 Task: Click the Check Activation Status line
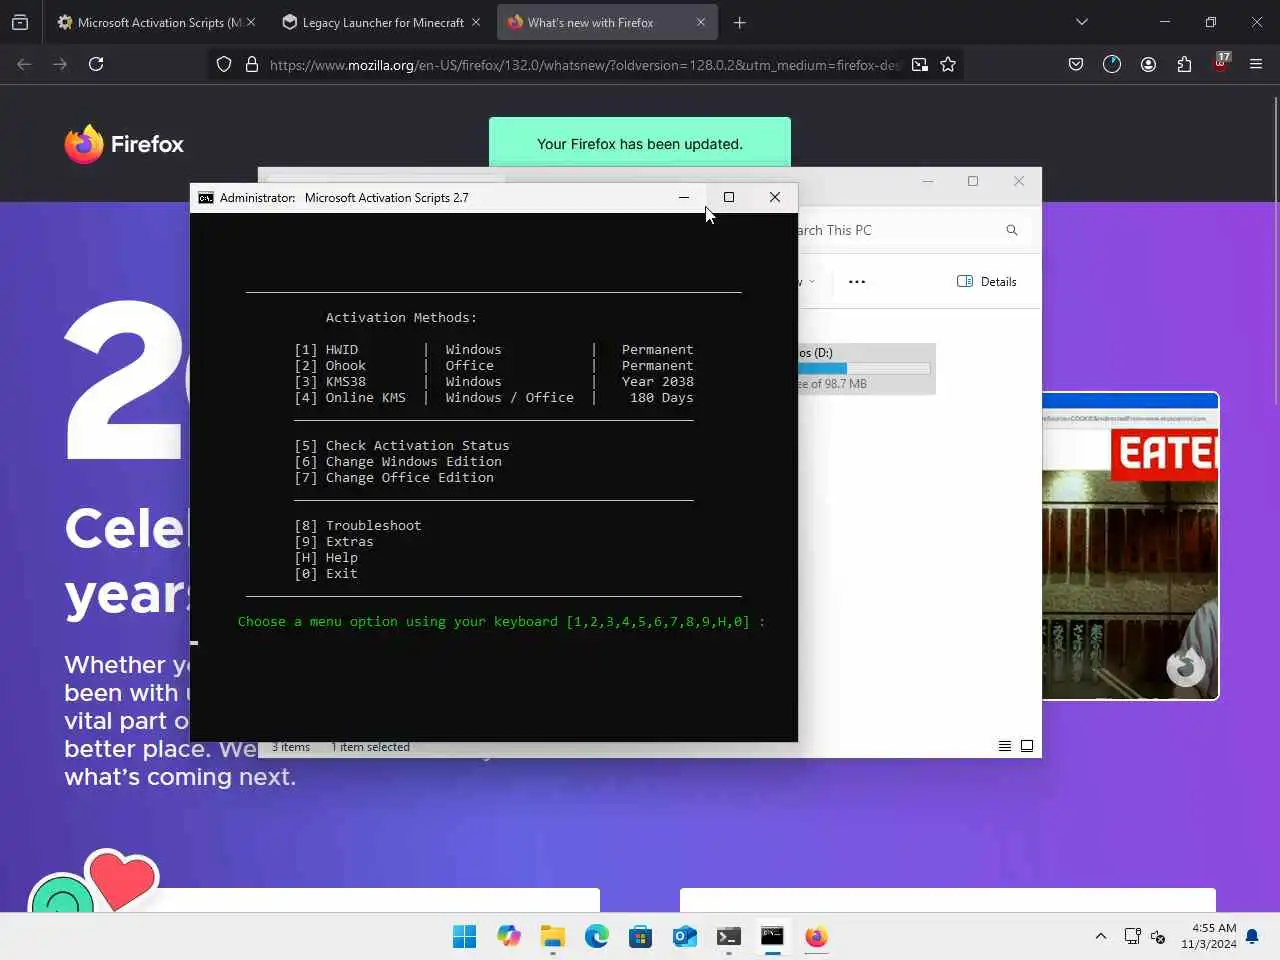click(402, 446)
